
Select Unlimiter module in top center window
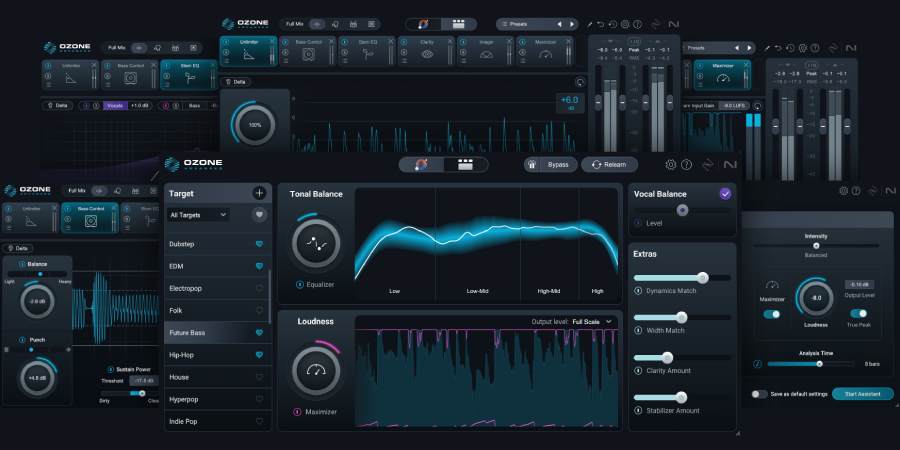[249, 52]
